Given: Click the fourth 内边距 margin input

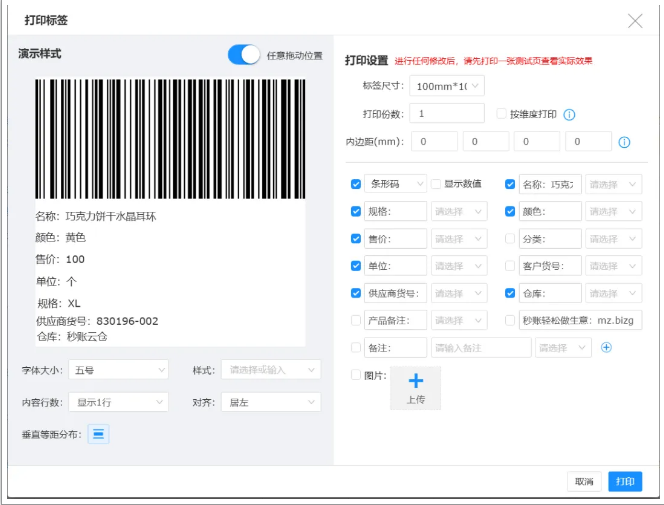Looking at the screenshot, I should pyautogui.click(x=588, y=141).
